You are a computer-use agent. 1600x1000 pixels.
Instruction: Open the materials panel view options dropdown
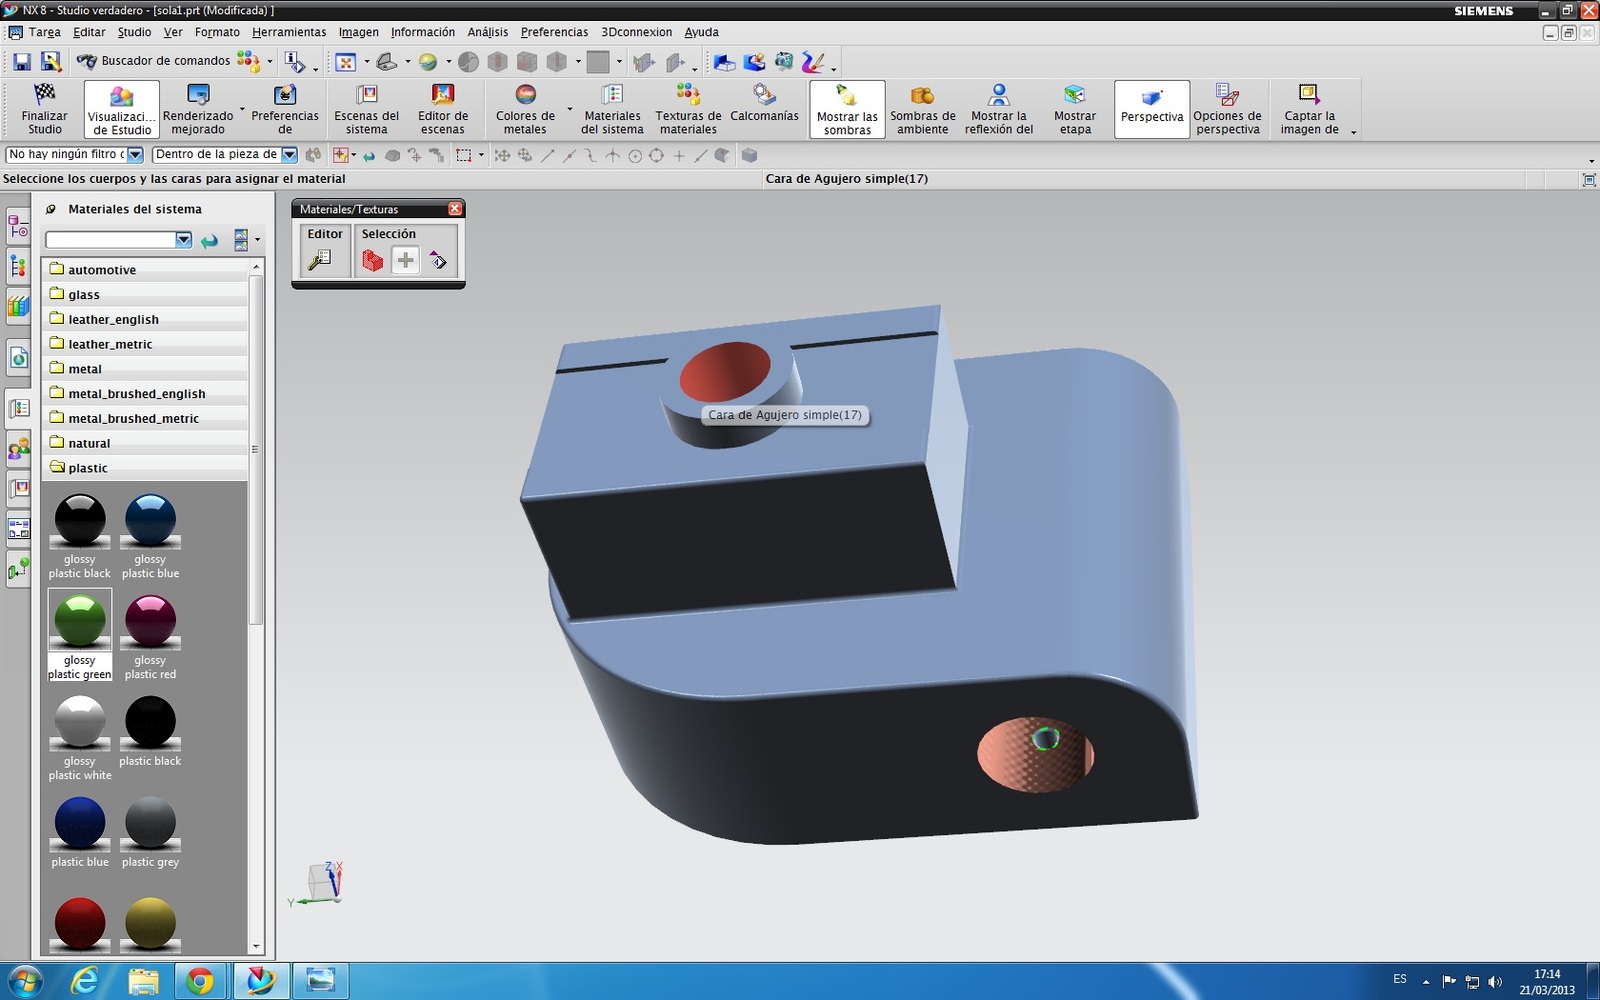pos(257,240)
